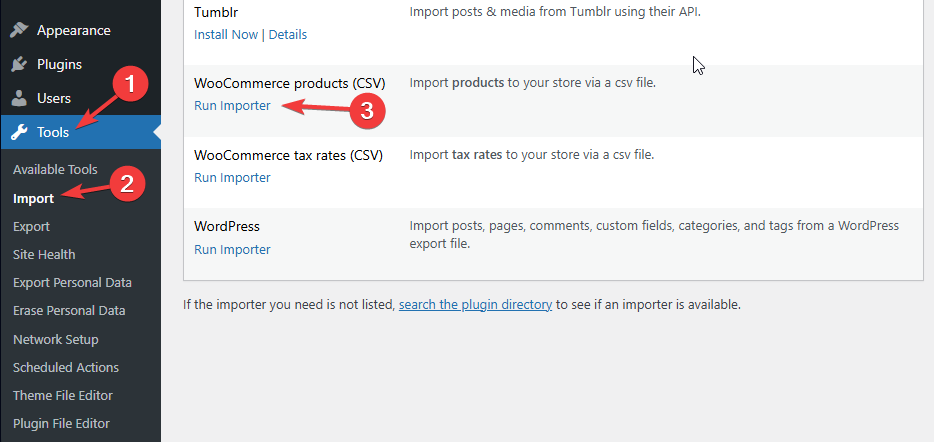Open the Plugin File Editor
Screen dimensions: 934x442
pos(61,423)
